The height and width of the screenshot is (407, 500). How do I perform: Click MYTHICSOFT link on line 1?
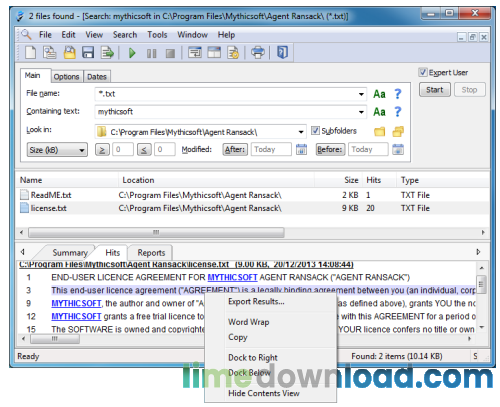[232, 277]
